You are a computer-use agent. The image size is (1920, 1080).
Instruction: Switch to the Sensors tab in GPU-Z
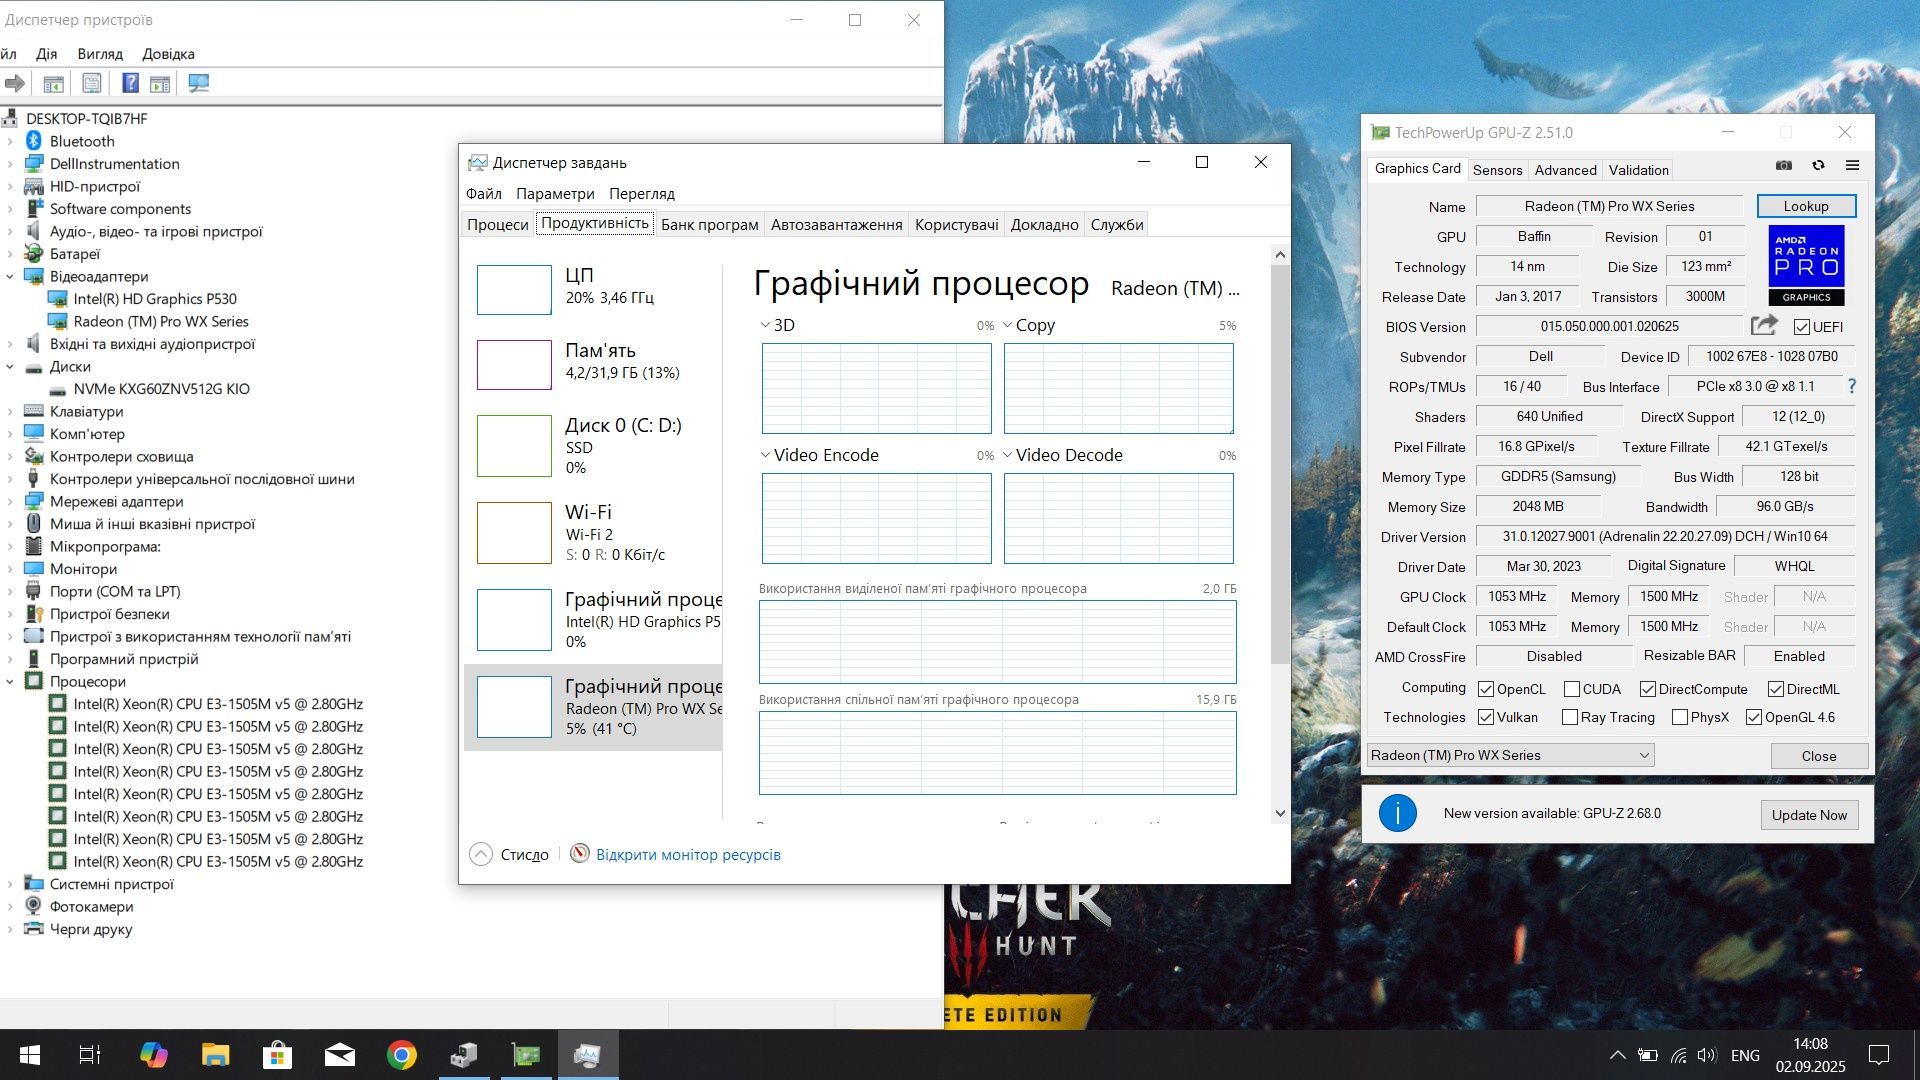(x=1497, y=170)
